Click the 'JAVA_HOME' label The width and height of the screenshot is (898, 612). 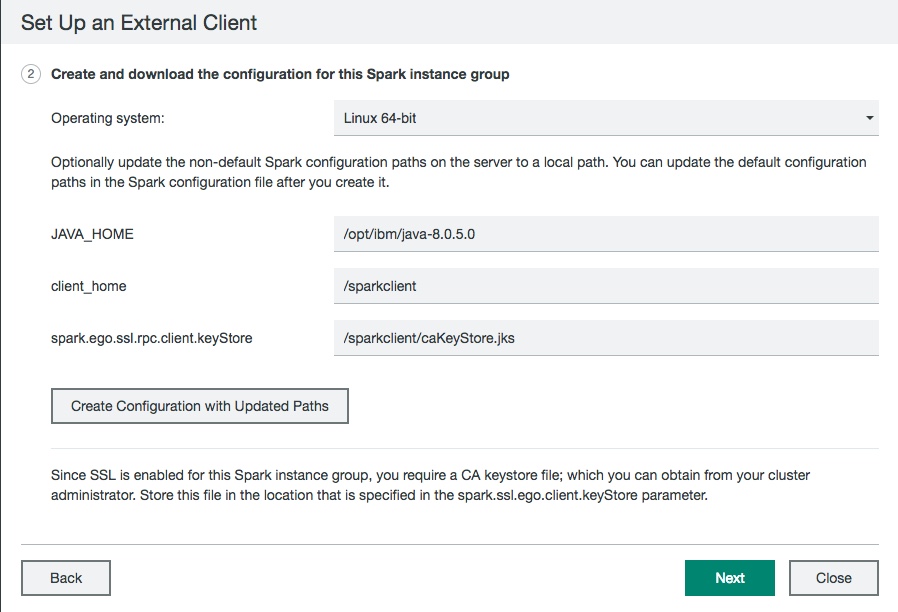92,235
